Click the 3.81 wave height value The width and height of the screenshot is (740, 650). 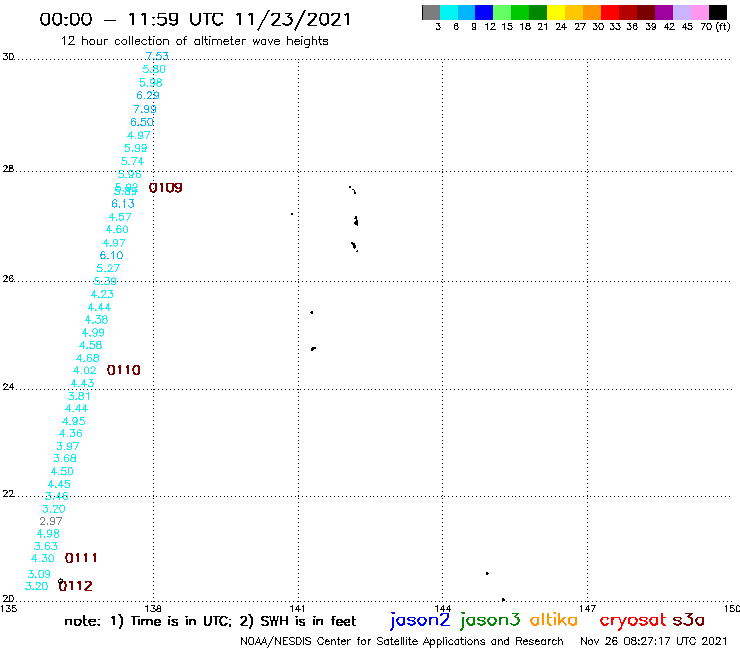click(79, 396)
